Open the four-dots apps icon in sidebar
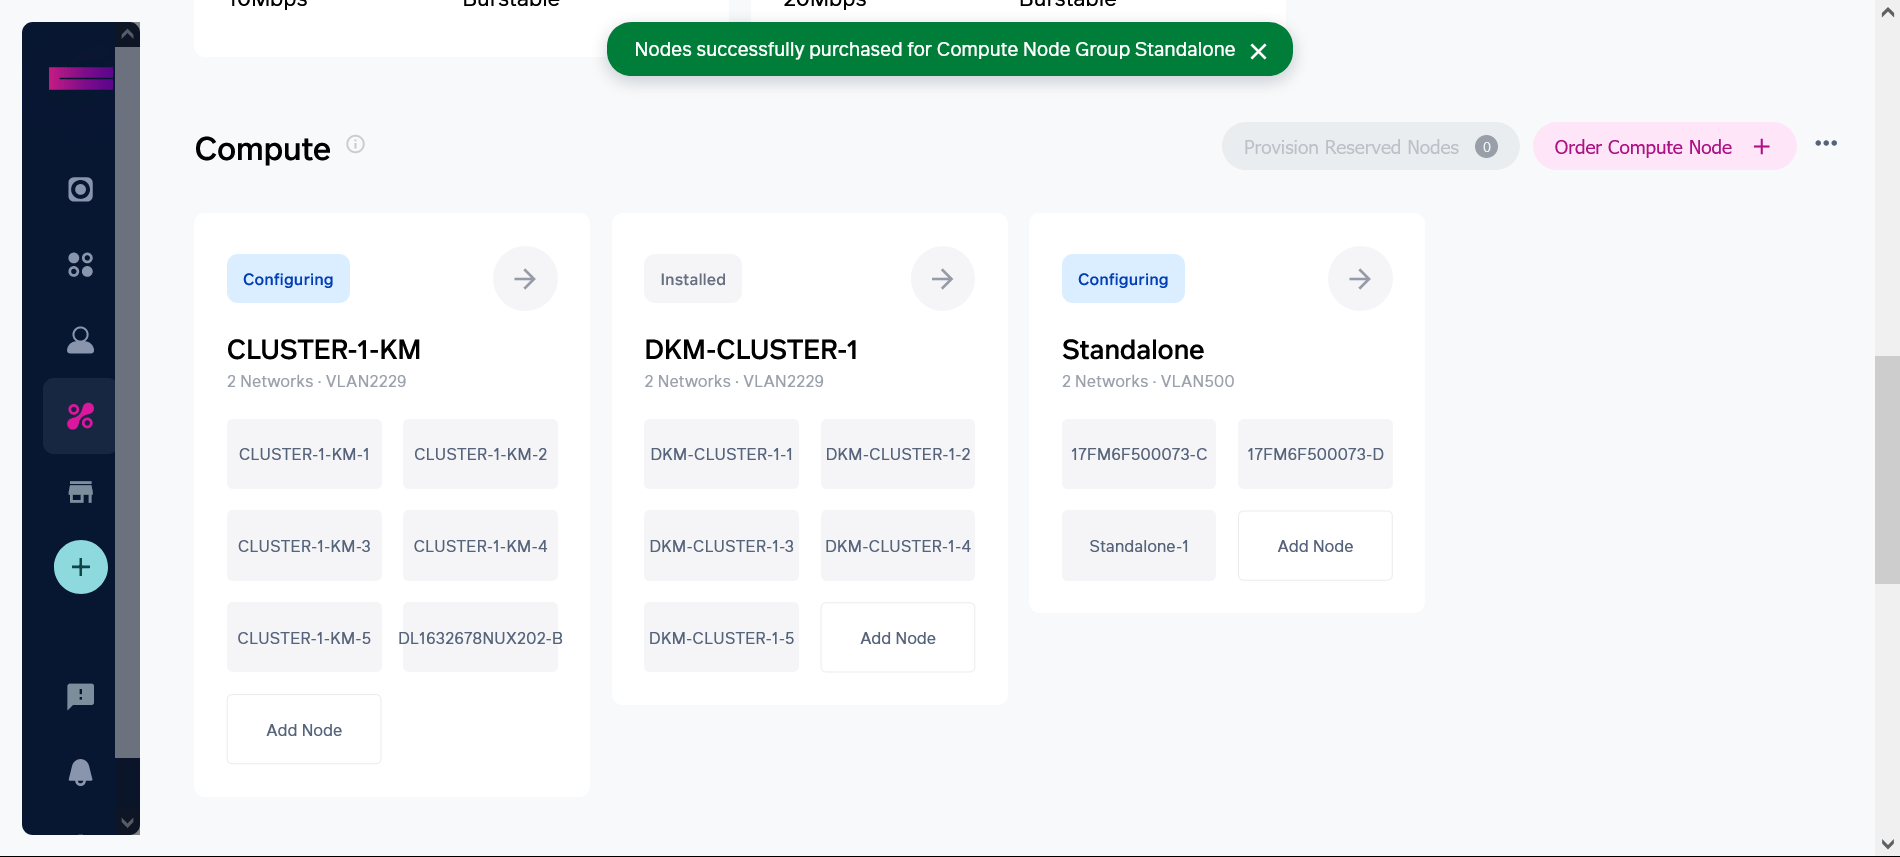The image size is (1900, 857). click(80, 265)
